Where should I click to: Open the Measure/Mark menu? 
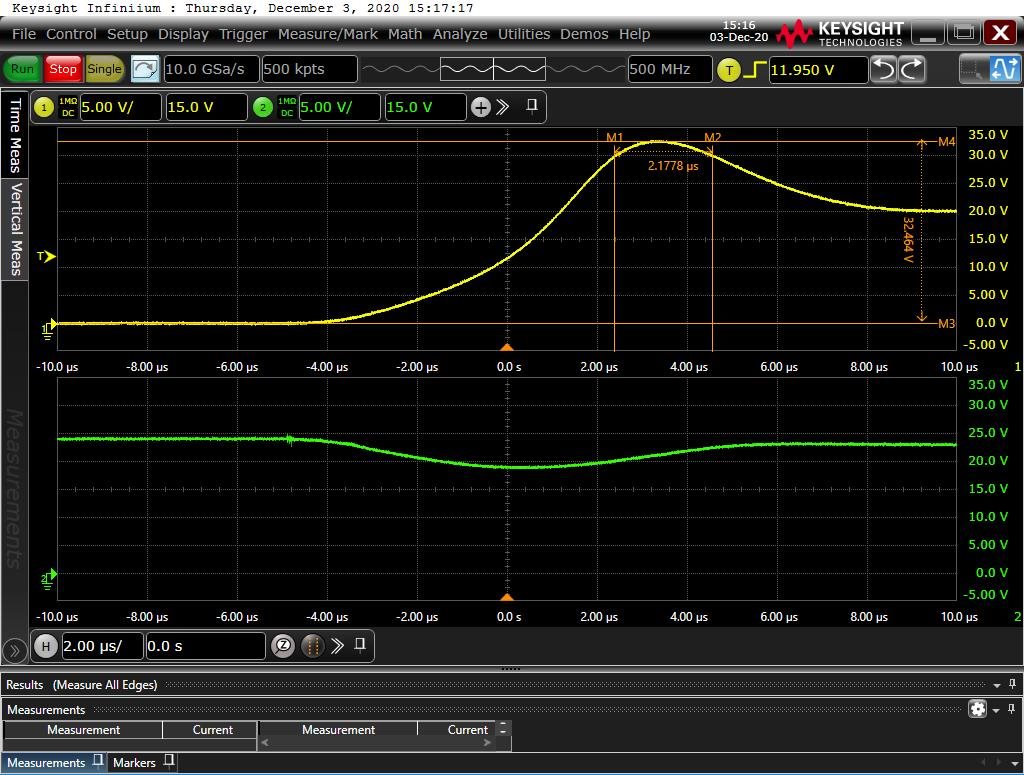[x=328, y=34]
